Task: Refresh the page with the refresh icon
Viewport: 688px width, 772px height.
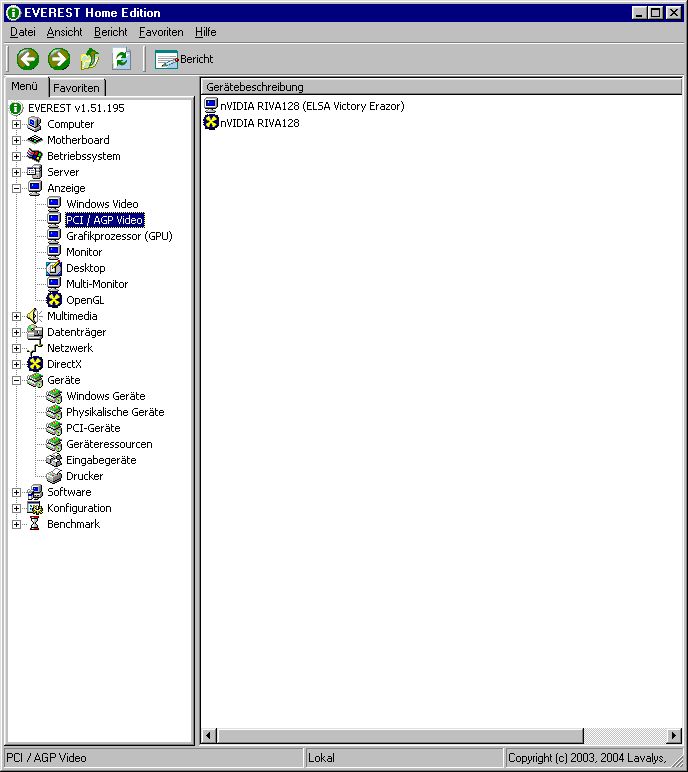Action: [x=121, y=59]
